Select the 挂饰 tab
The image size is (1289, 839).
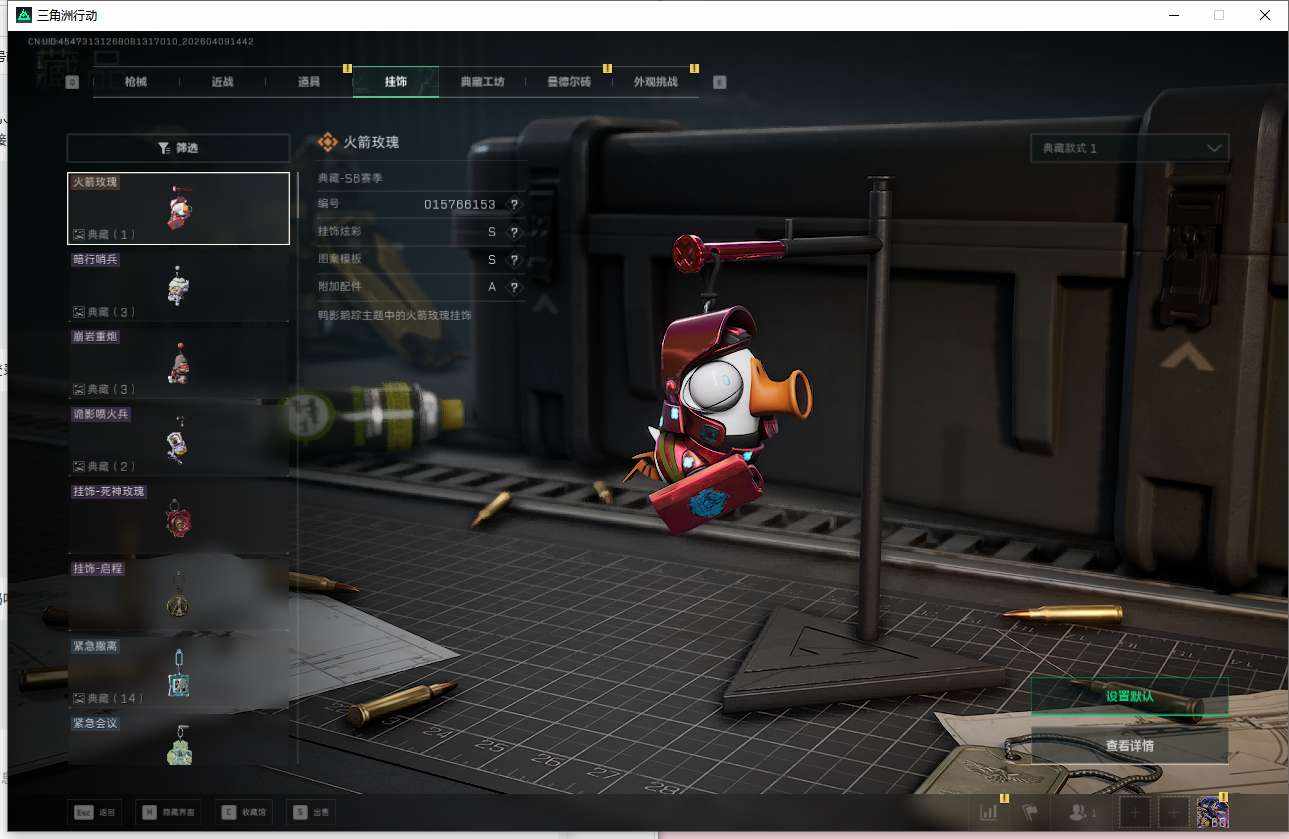(x=396, y=82)
